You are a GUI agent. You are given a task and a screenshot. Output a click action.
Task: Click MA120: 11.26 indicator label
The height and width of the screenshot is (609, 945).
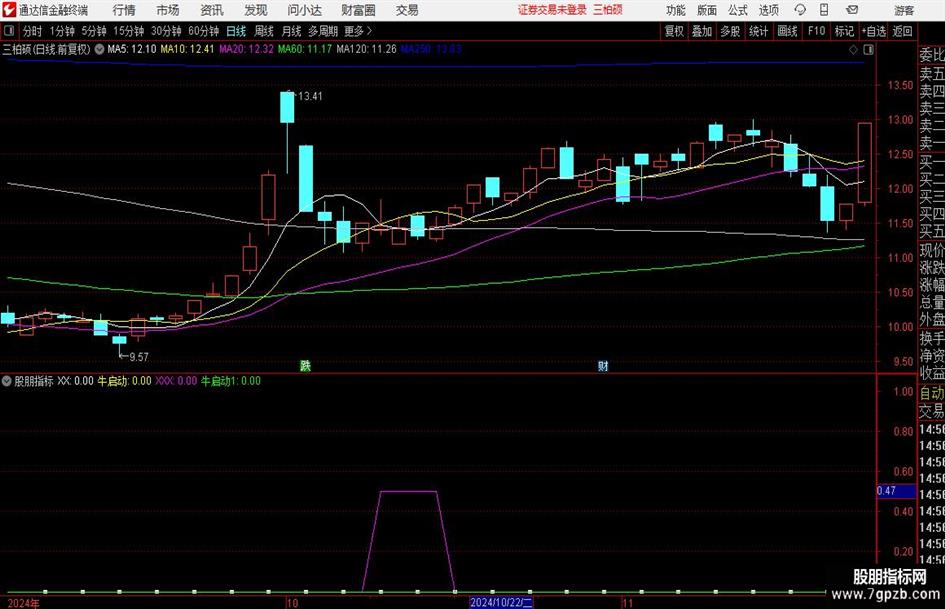[366, 49]
